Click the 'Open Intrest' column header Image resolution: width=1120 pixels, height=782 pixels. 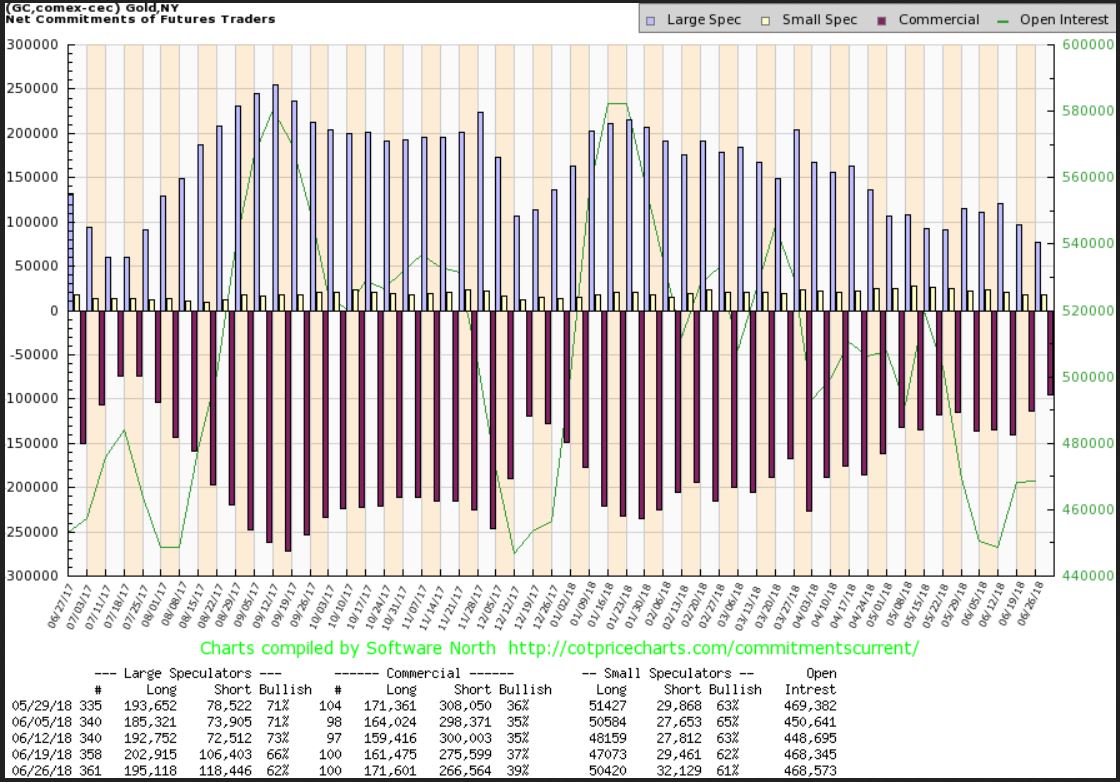tap(811, 681)
